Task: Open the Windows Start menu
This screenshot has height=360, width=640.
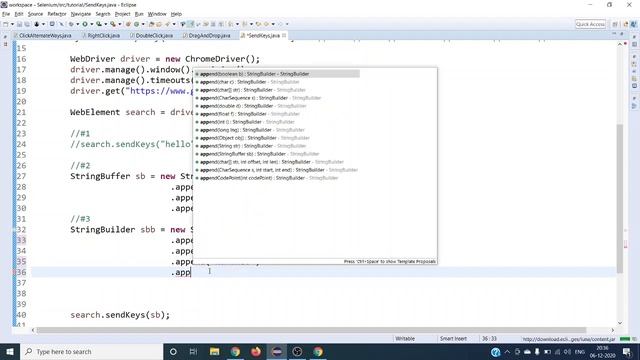Action: 10,351
